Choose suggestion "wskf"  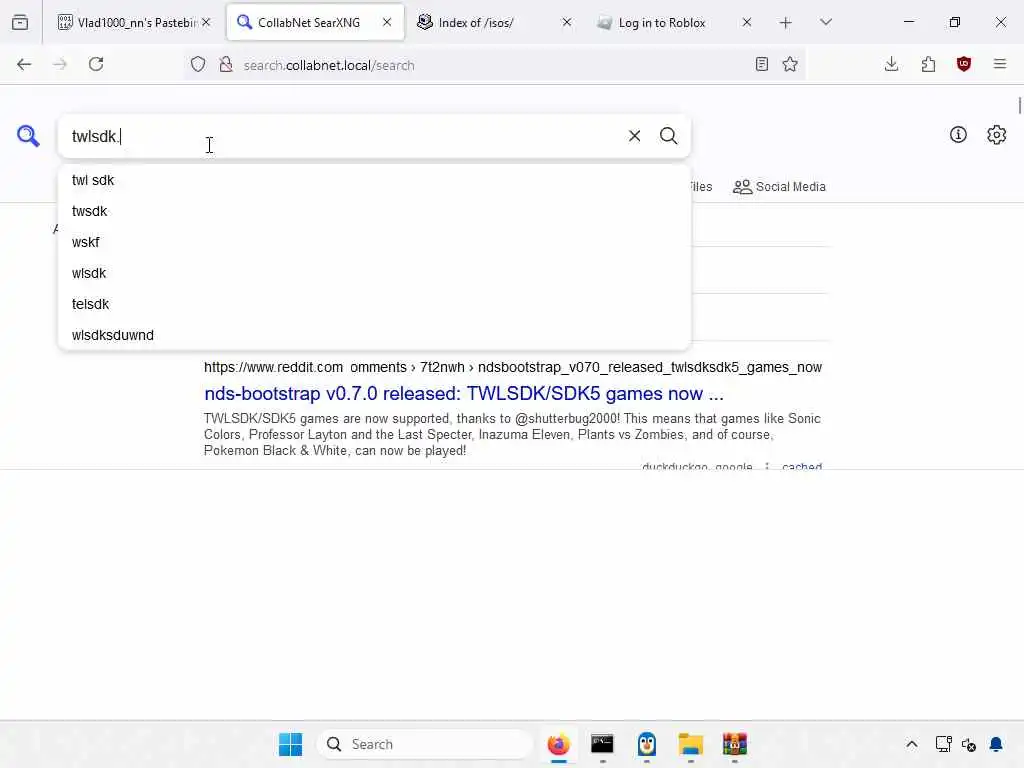(x=374, y=242)
